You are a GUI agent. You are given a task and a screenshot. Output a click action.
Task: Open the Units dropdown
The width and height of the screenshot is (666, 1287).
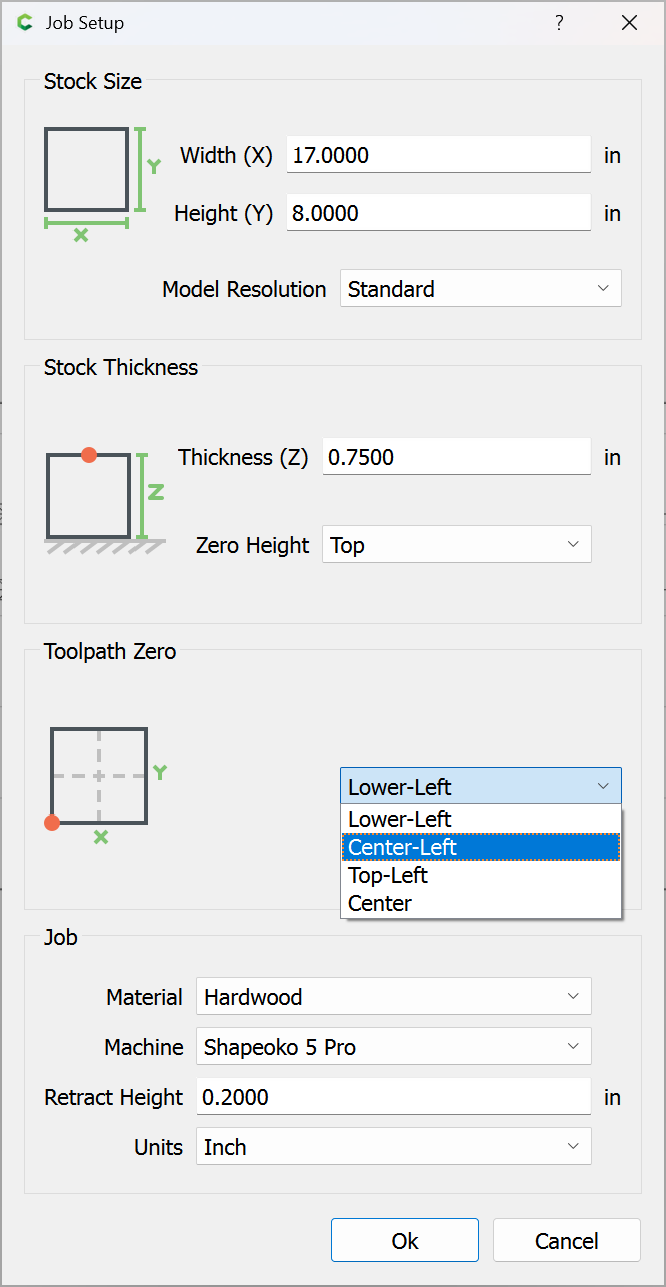tap(393, 1147)
